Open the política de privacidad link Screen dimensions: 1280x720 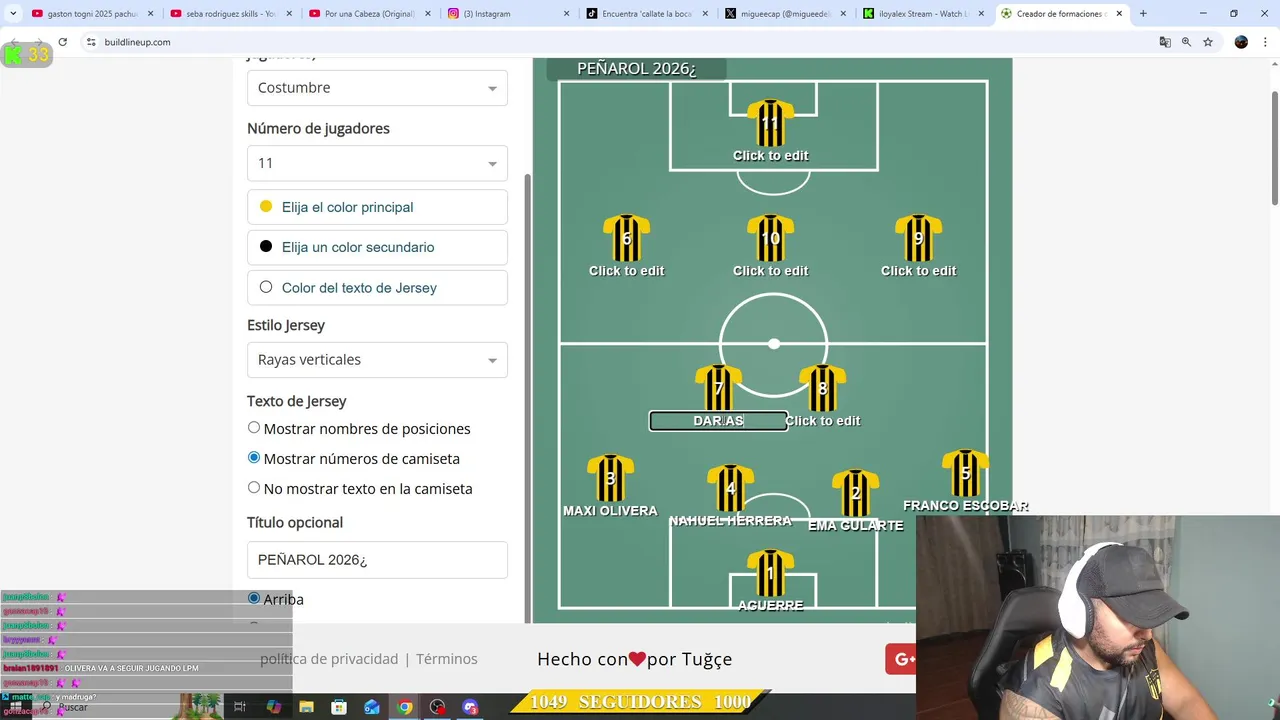(x=329, y=659)
